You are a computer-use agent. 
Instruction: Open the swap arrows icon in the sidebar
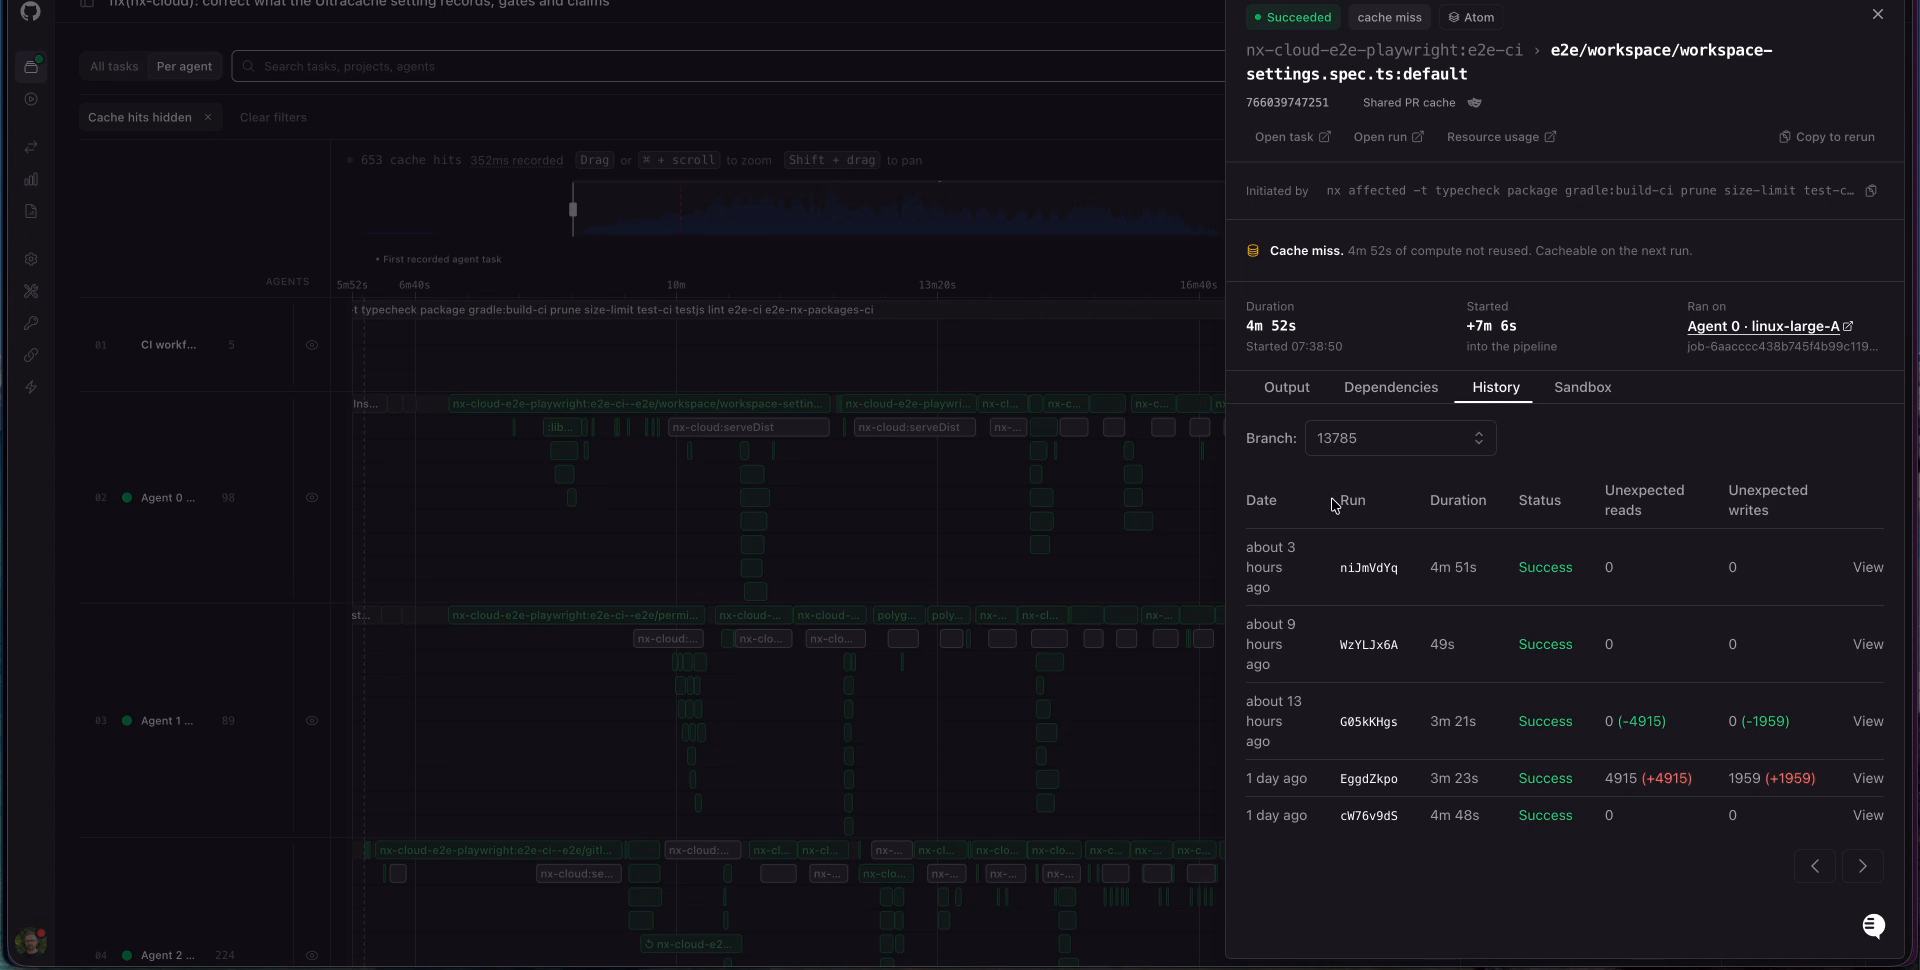point(31,147)
